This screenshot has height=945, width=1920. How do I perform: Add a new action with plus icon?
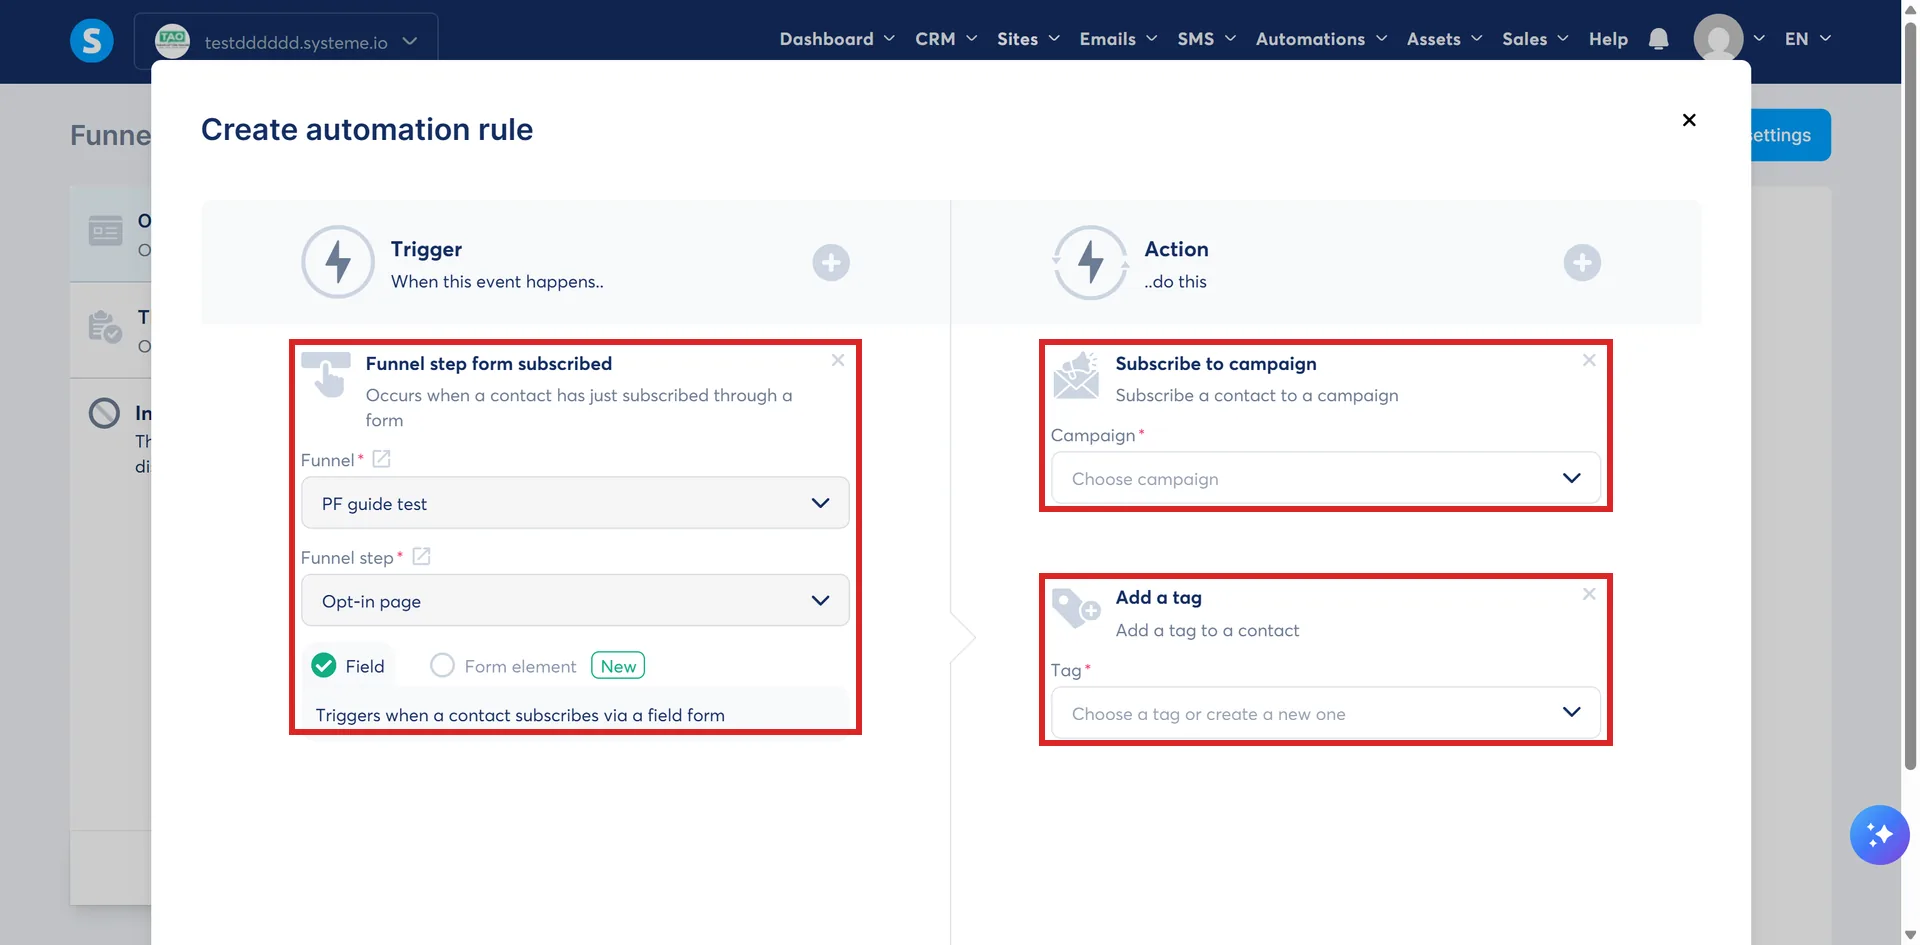coord(1582,263)
